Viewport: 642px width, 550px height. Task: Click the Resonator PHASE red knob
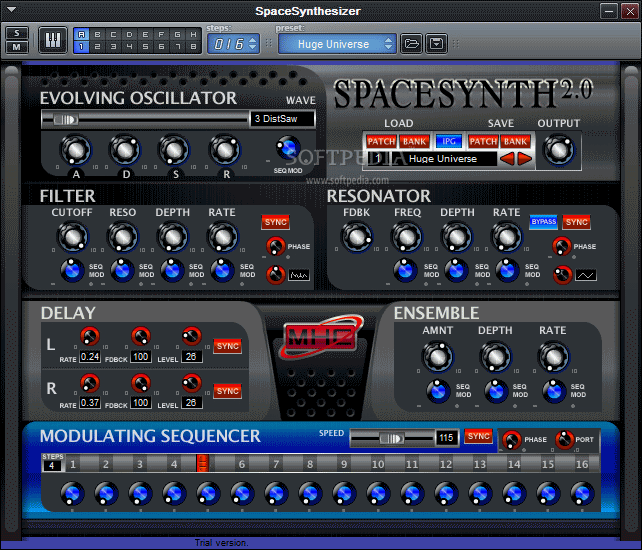561,246
